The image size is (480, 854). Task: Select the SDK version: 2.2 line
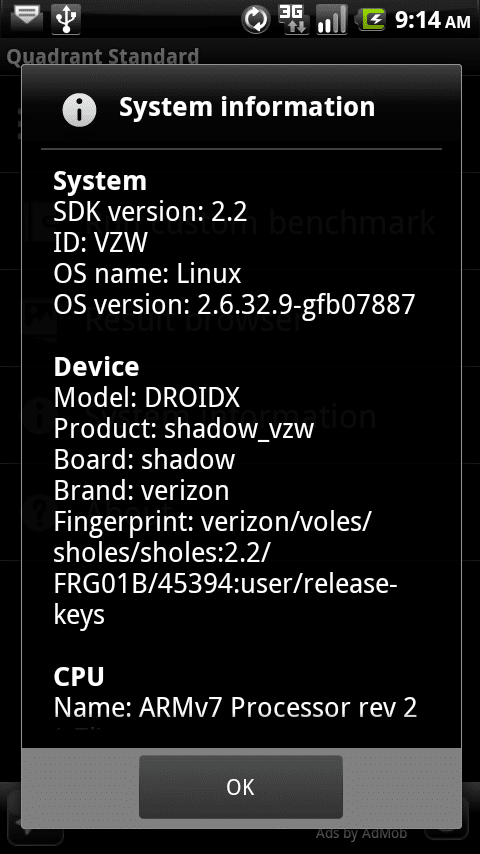pos(150,211)
